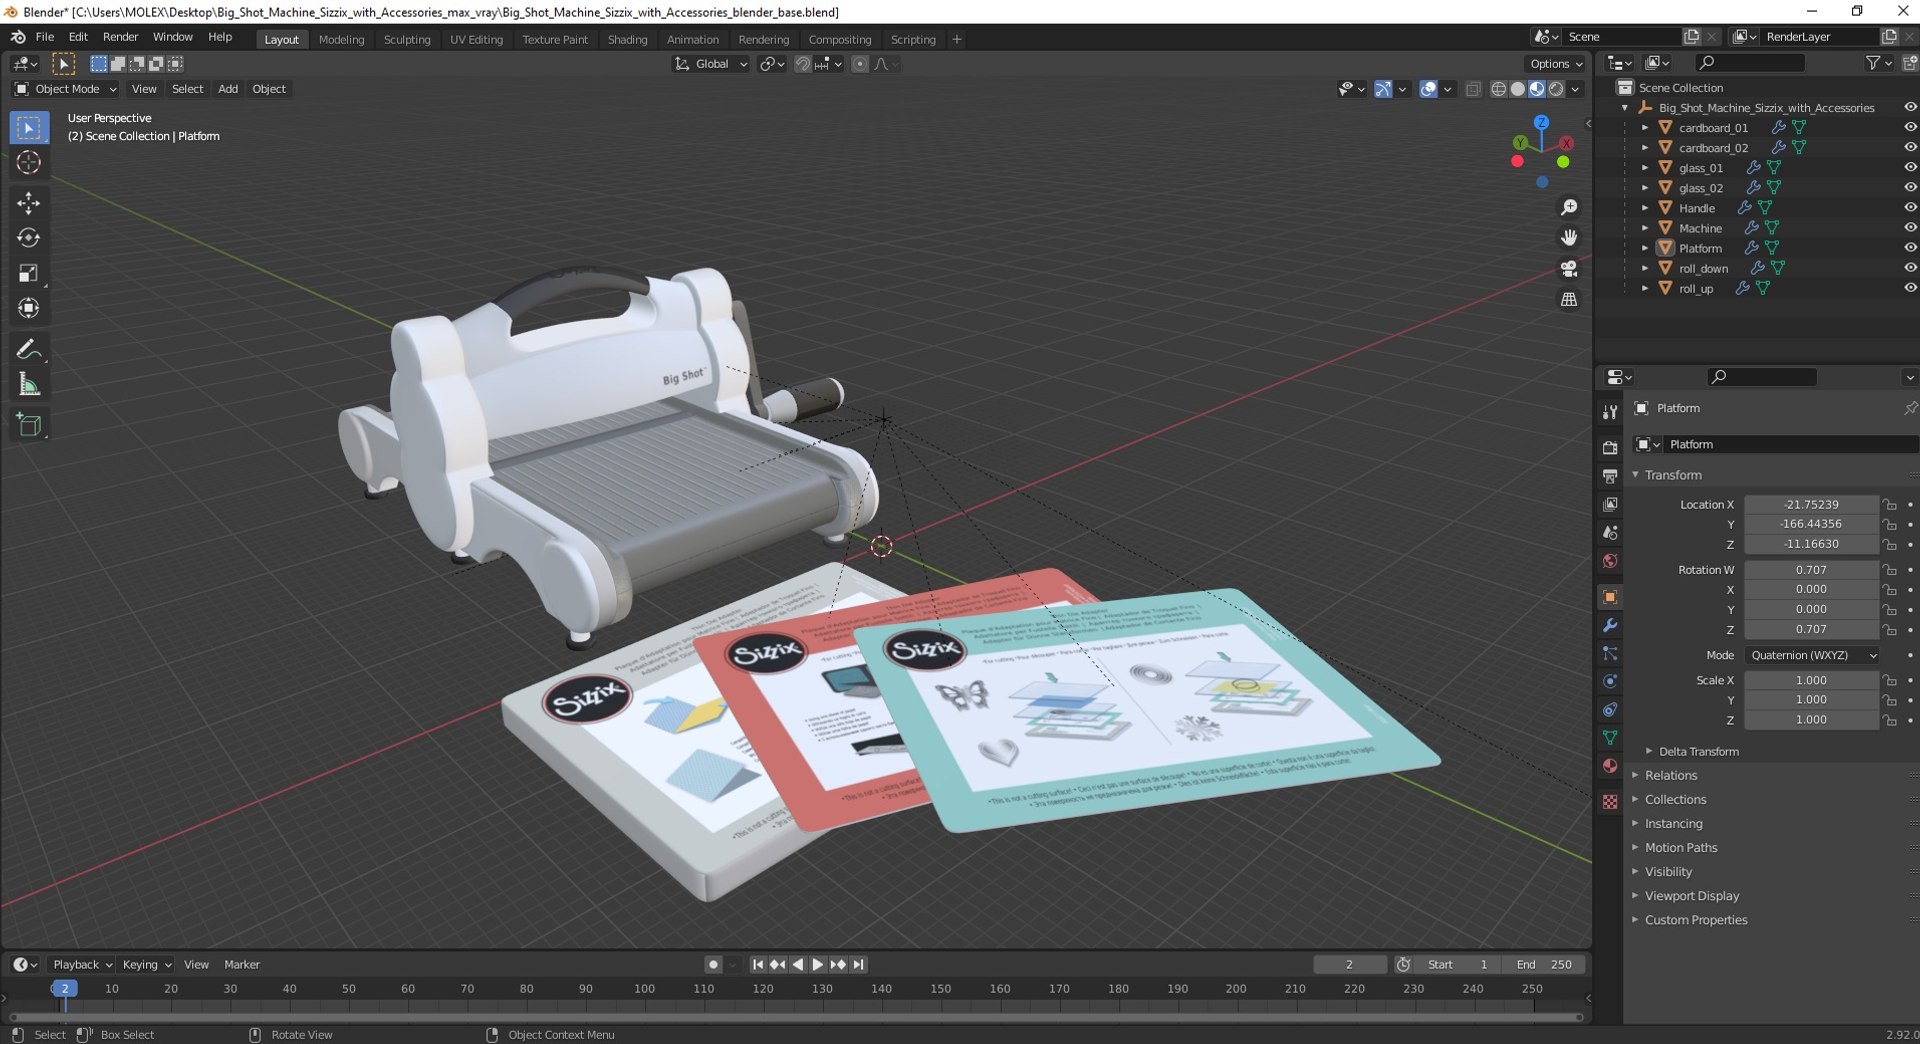The width and height of the screenshot is (1920, 1044).
Task: Click the zoom viewport magnifier icon
Action: (x=1569, y=207)
